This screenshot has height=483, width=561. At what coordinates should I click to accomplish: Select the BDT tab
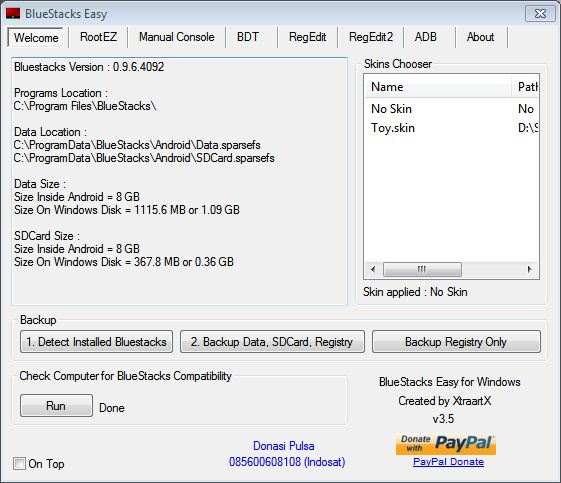pos(248,37)
